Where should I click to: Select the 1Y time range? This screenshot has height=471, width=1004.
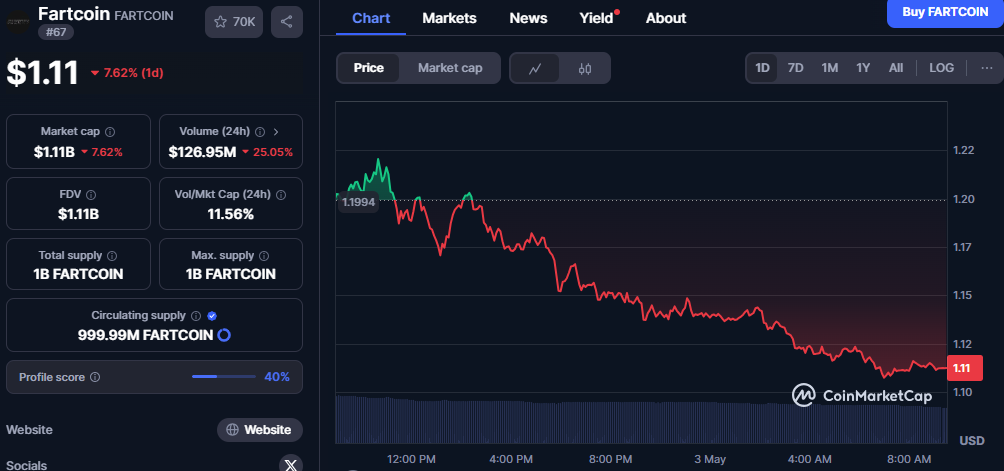(863, 68)
